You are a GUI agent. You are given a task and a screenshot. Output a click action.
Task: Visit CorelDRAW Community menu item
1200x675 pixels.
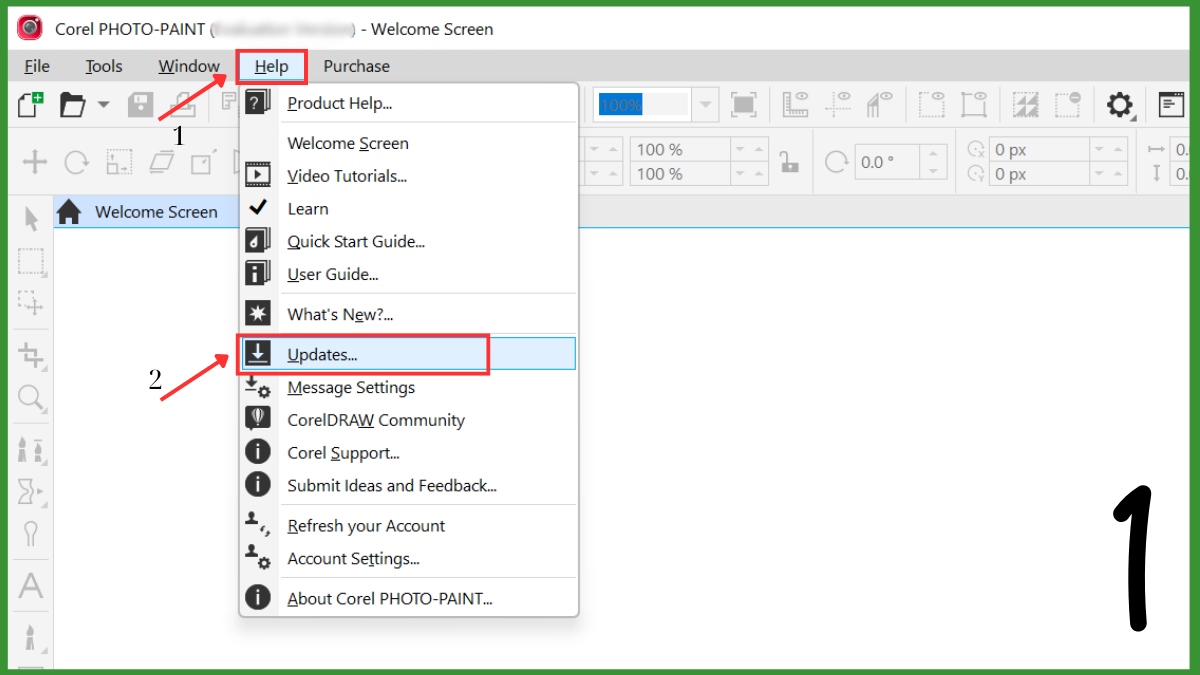tap(408, 420)
